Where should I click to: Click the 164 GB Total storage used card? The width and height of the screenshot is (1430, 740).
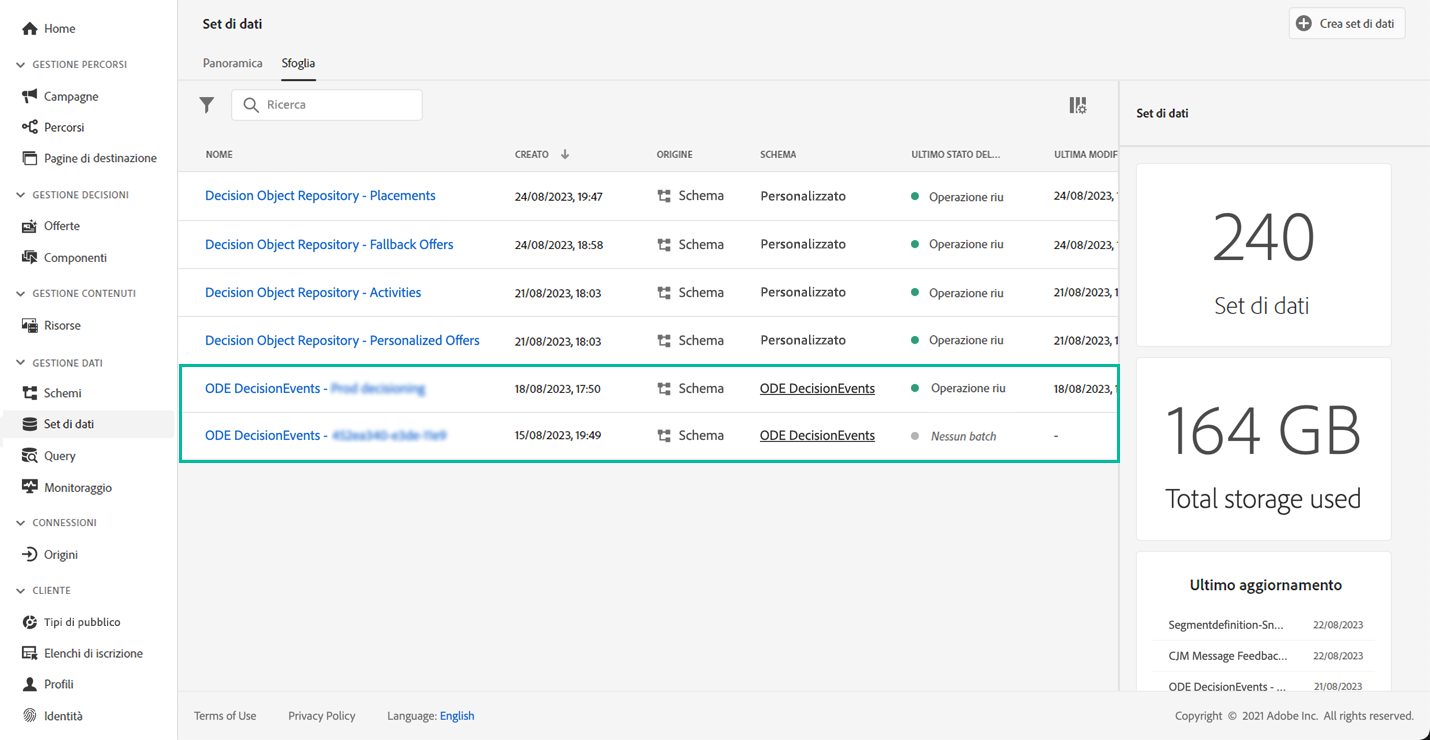pos(1264,449)
